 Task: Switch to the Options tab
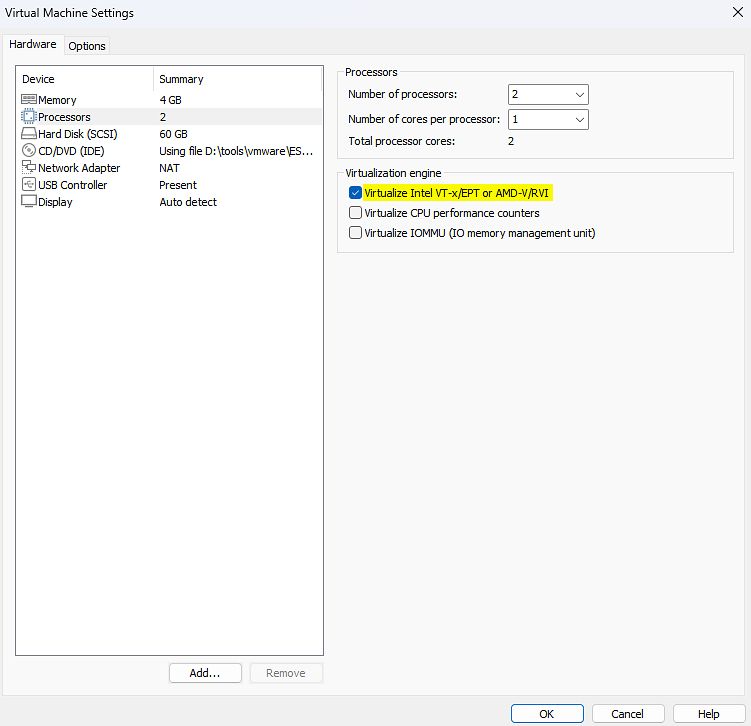click(x=87, y=46)
